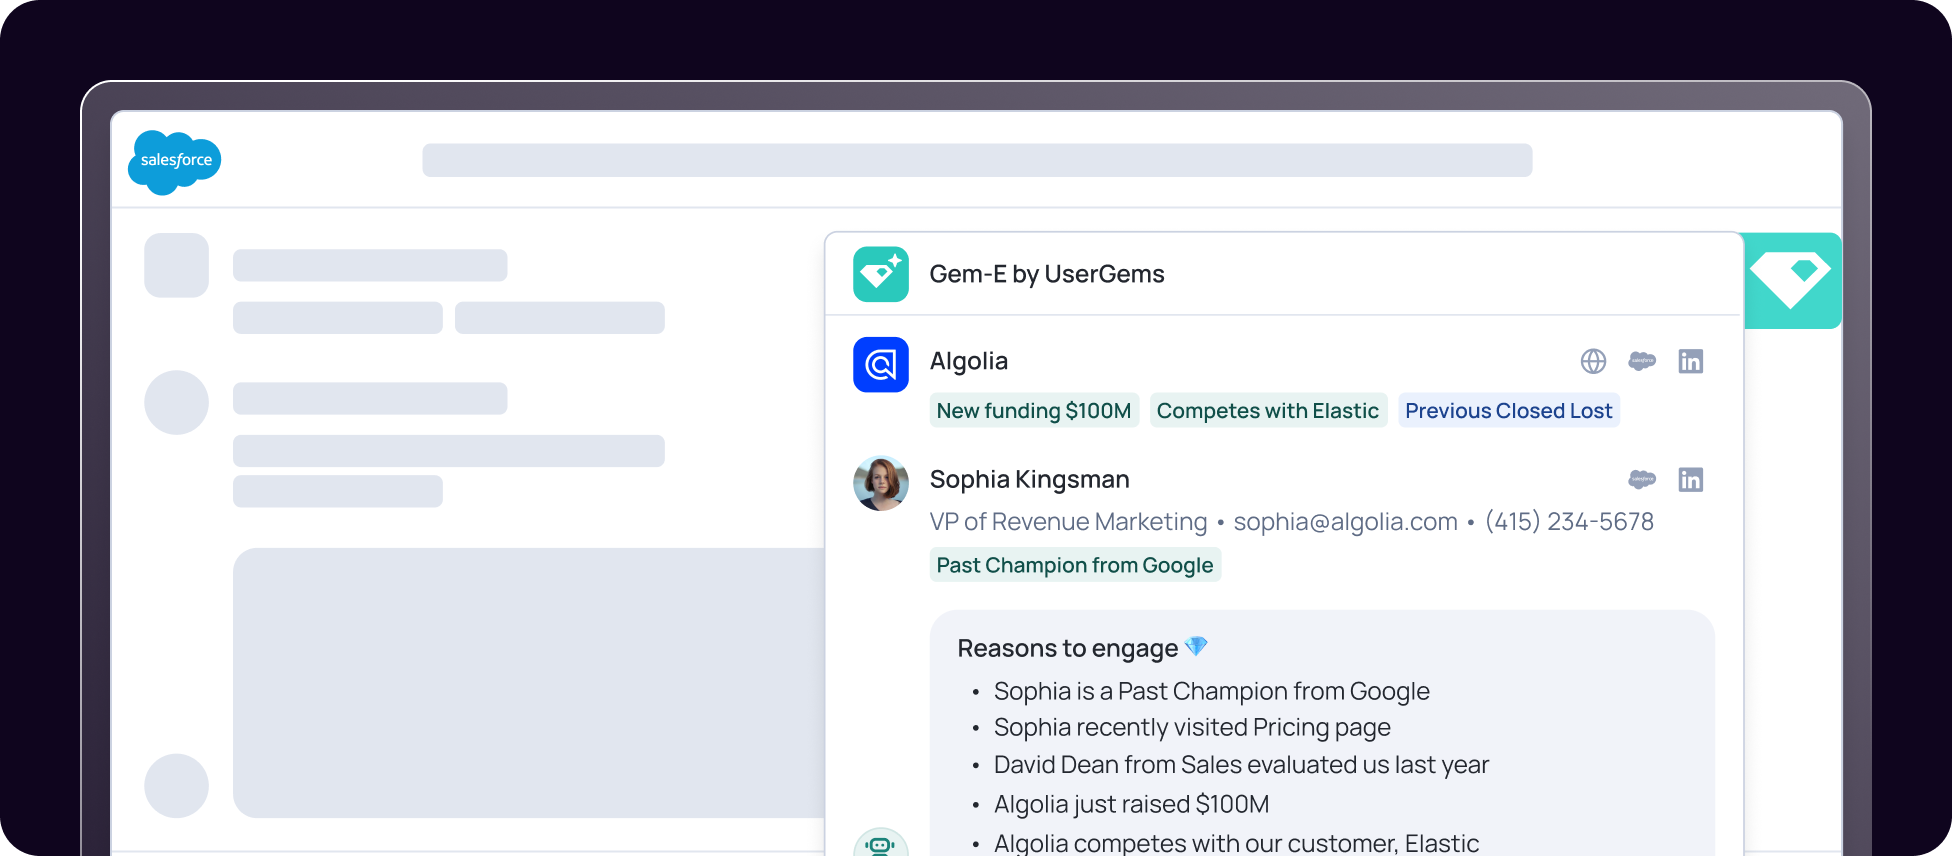Open Sophia Kingsman's LinkedIn profile icon
The width and height of the screenshot is (1952, 856).
click(1691, 479)
